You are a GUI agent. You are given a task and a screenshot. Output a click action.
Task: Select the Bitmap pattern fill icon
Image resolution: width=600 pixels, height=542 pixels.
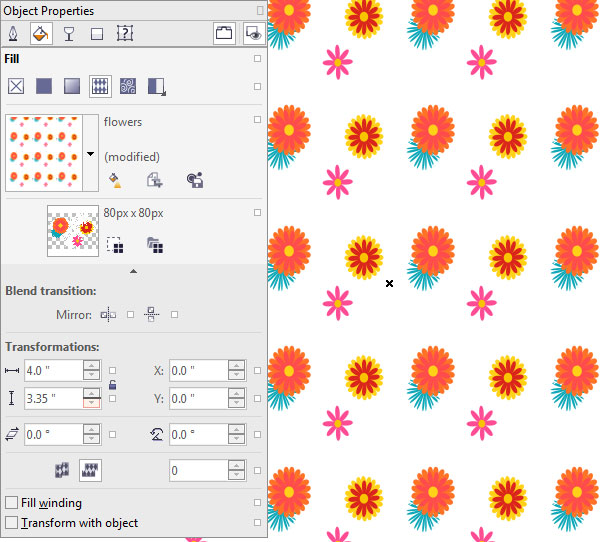128,86
